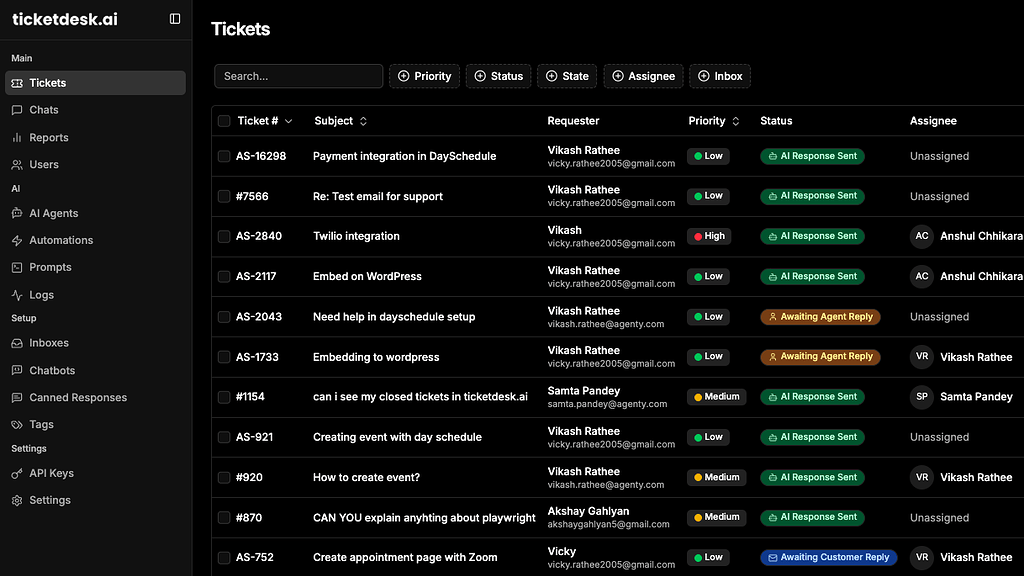Check the select-all checkbox in the table header
The image size is (1024, 576).
pos(224,120)
